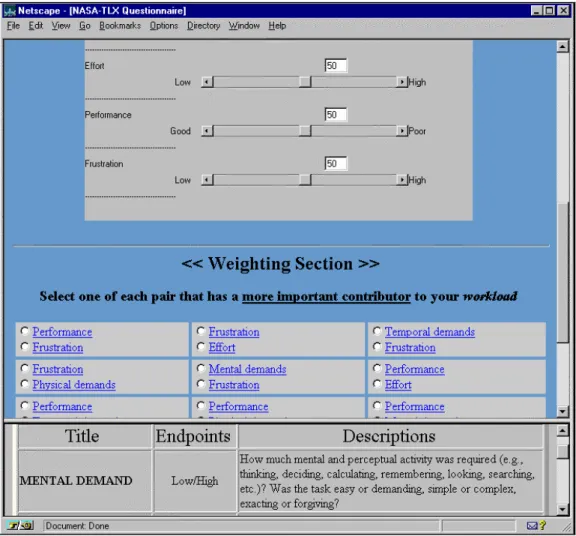576x536 pixels.
Task: Click the Descriptions column header
Action: (390, 436)
